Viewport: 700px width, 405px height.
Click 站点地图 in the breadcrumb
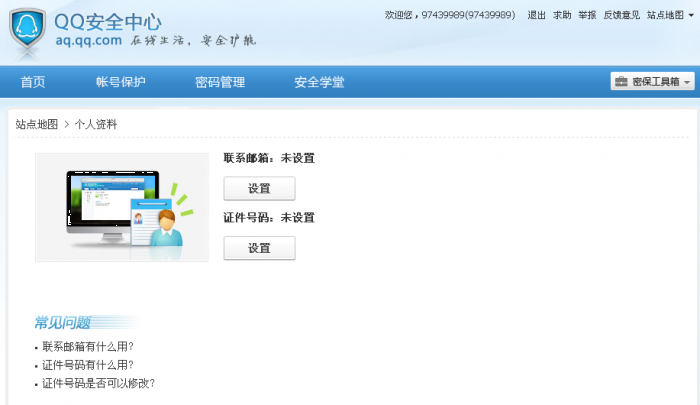pos(37,124)
